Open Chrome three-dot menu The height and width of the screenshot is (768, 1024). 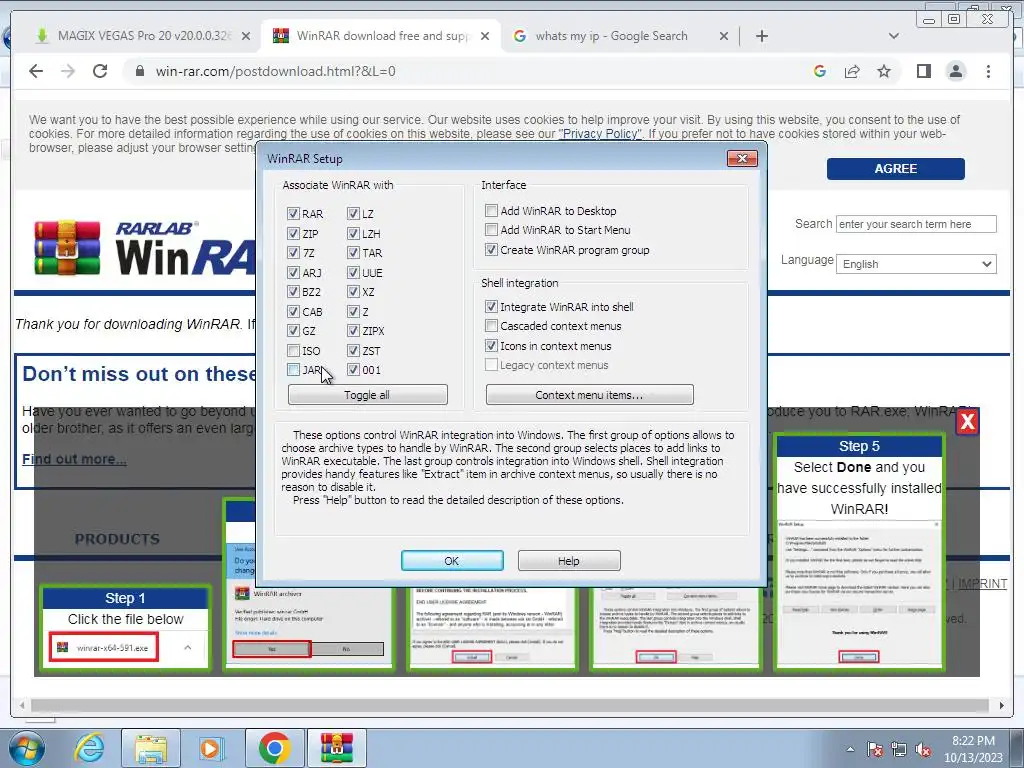click(988, 71)
